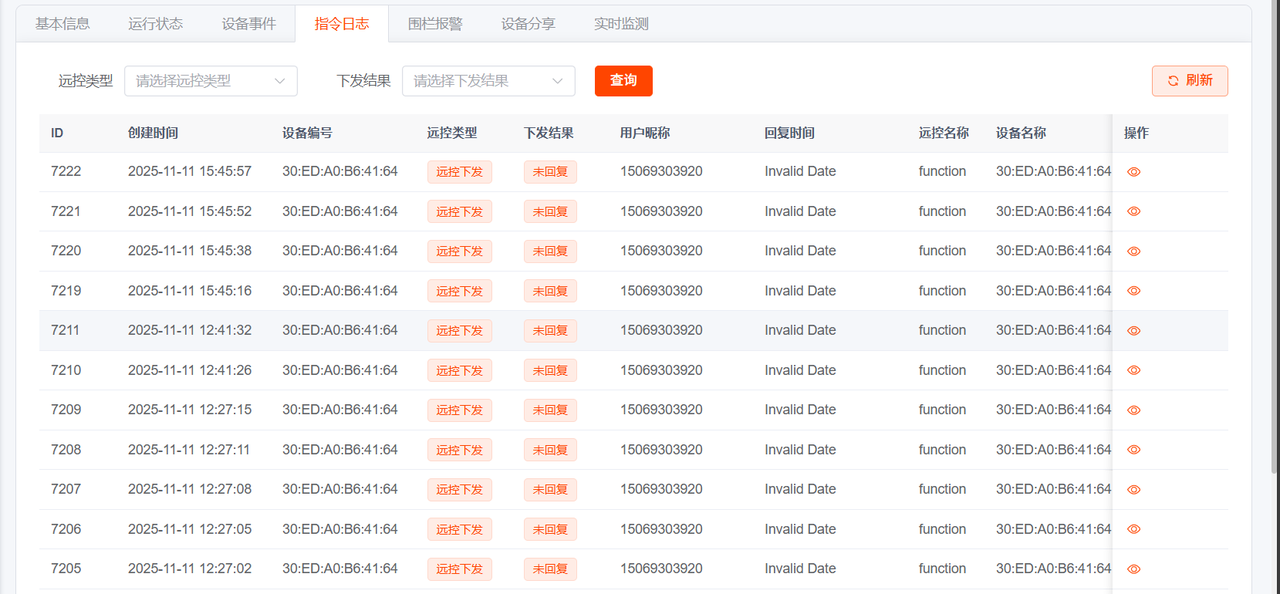Click the 未回复 tag in row 7222
Viewport: 1280px width, 594px height.
tap(550, 172)
